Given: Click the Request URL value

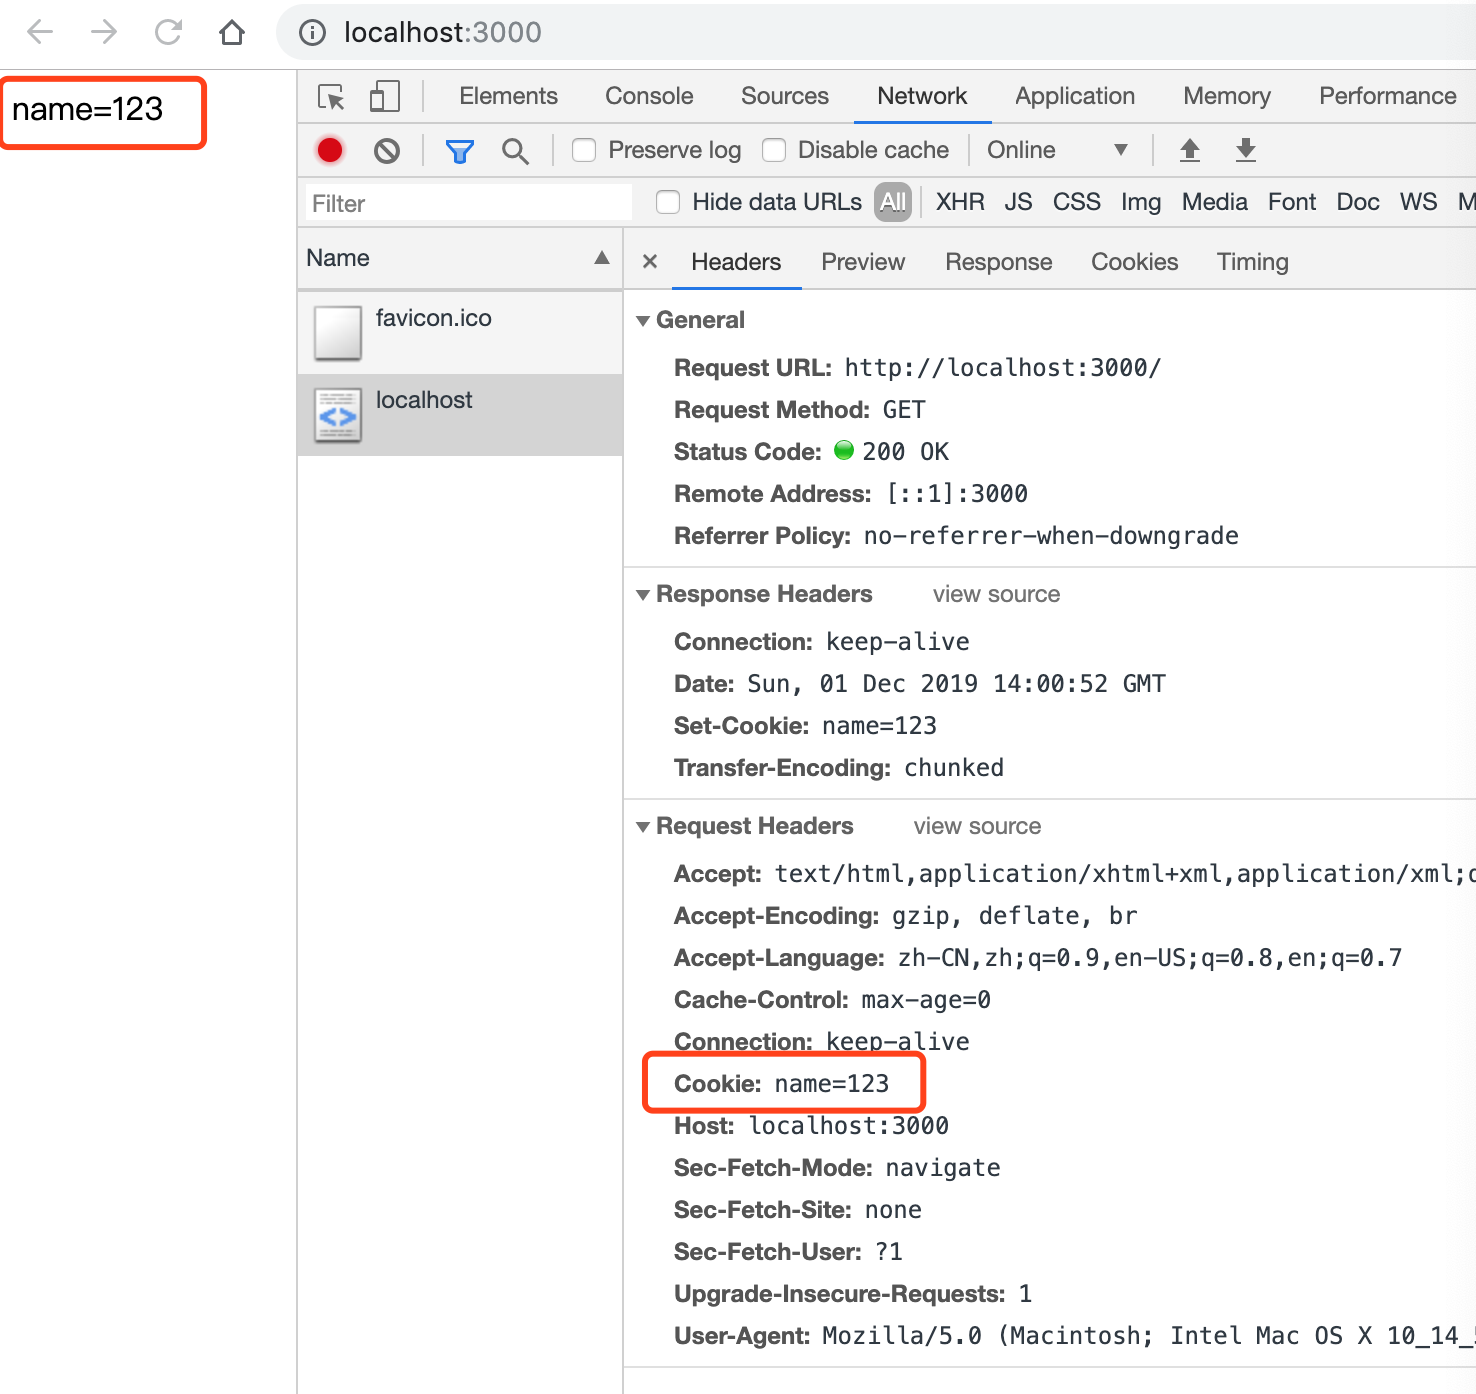Looking at the screenshot, I should pyautogui.click(x=1003, y=368).
